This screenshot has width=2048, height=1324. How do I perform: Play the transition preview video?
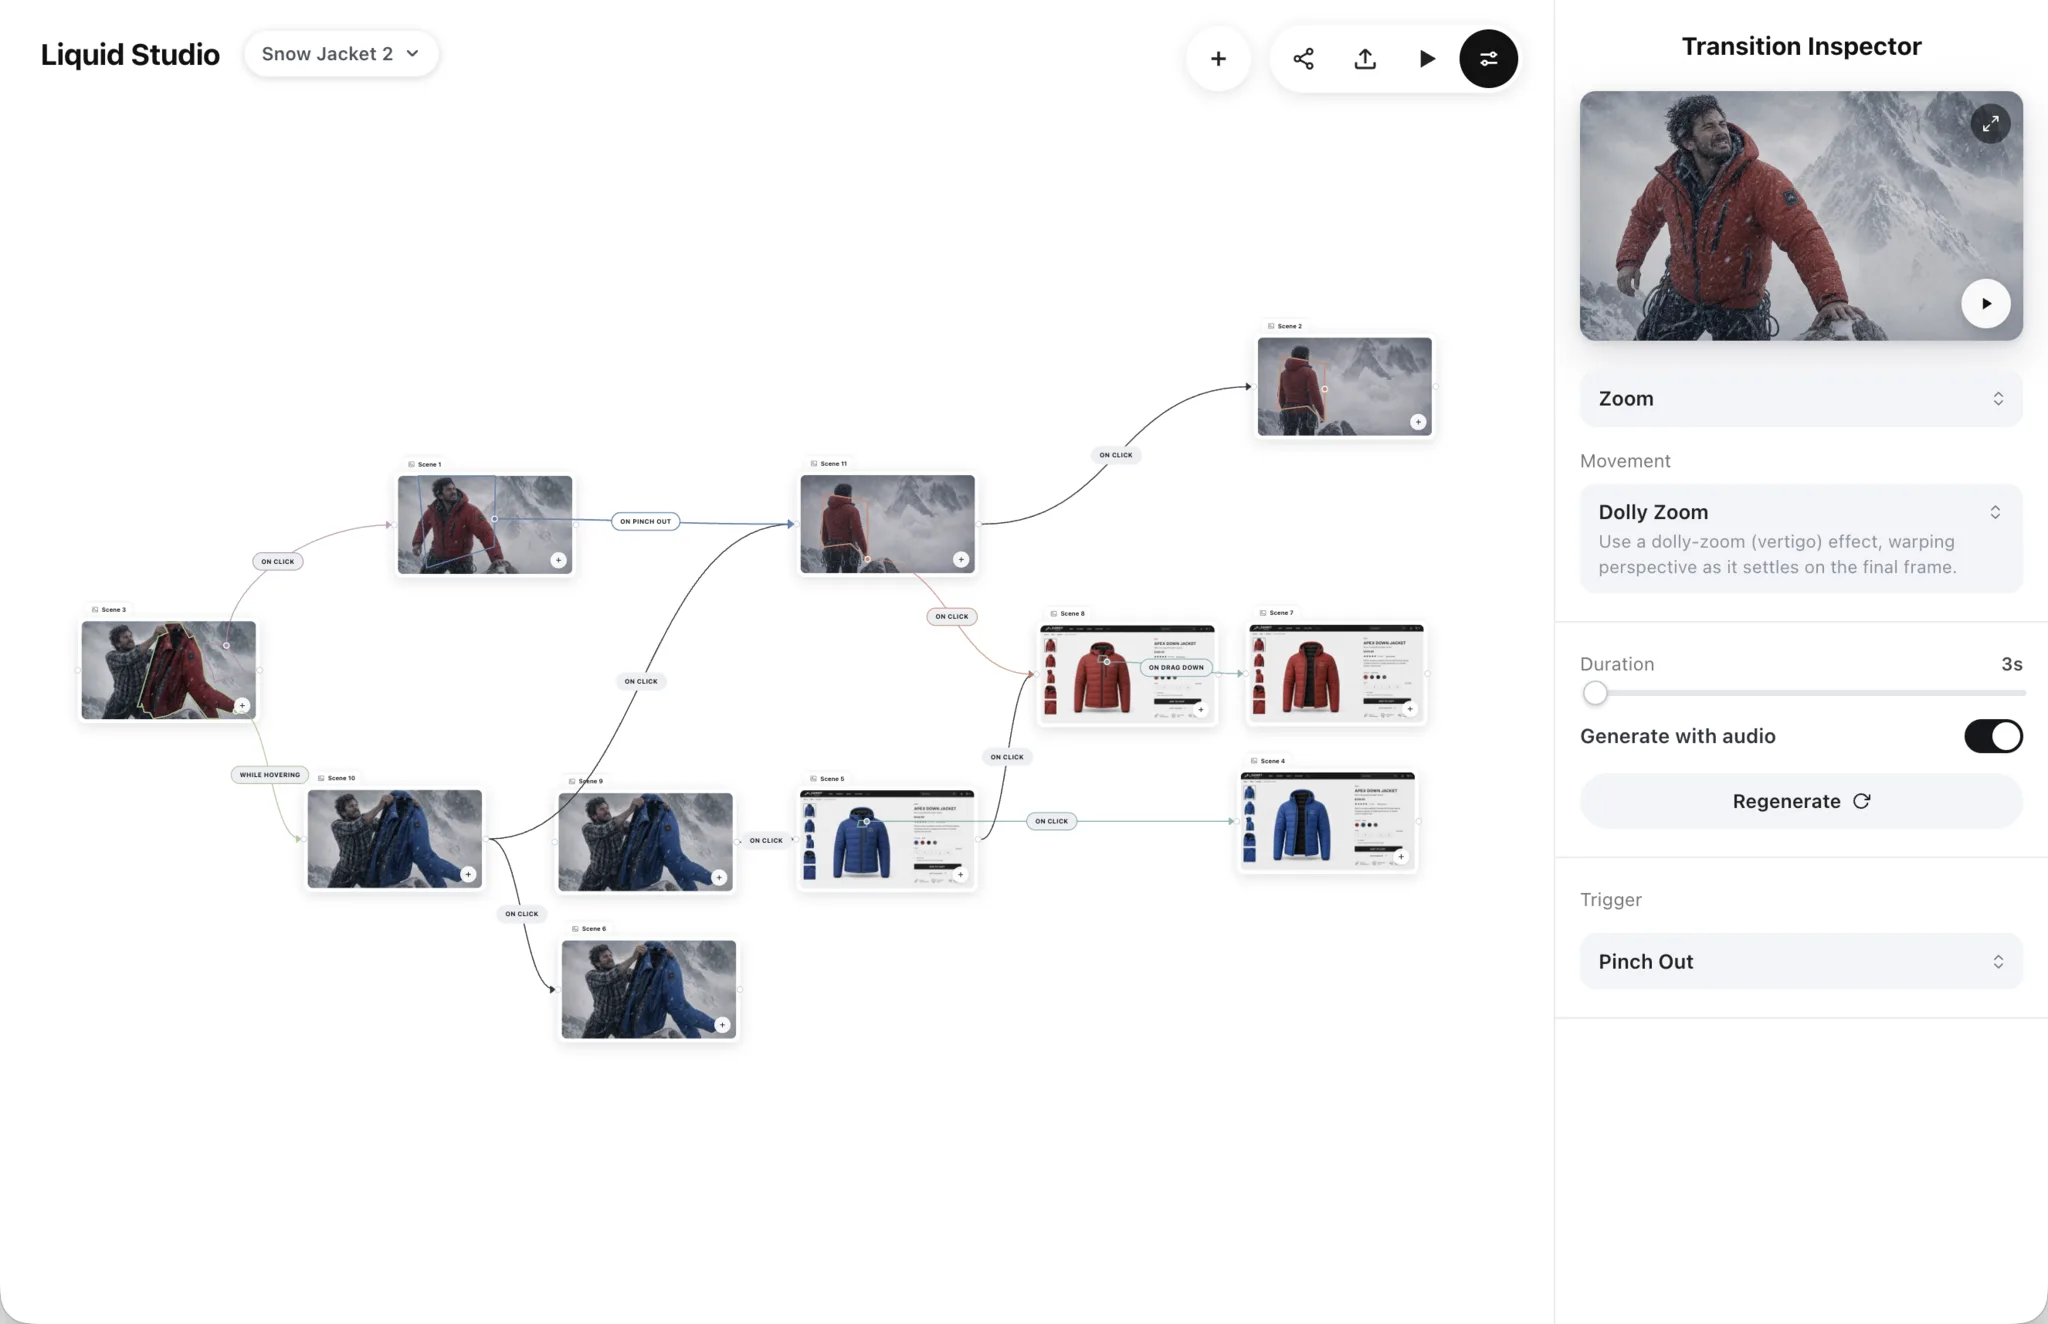pos(1986,304)
